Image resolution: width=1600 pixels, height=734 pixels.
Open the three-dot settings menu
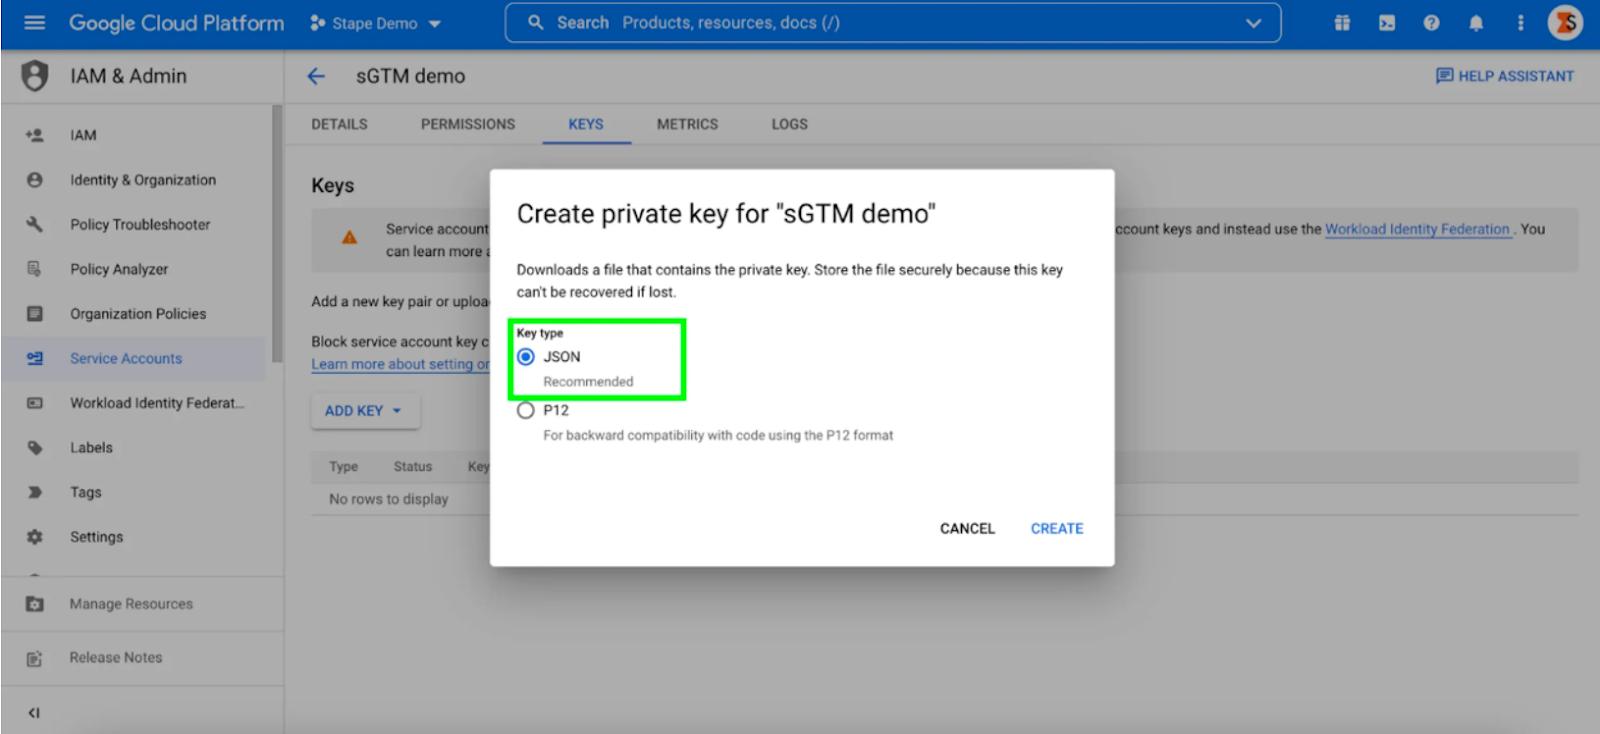(1520, 23)
